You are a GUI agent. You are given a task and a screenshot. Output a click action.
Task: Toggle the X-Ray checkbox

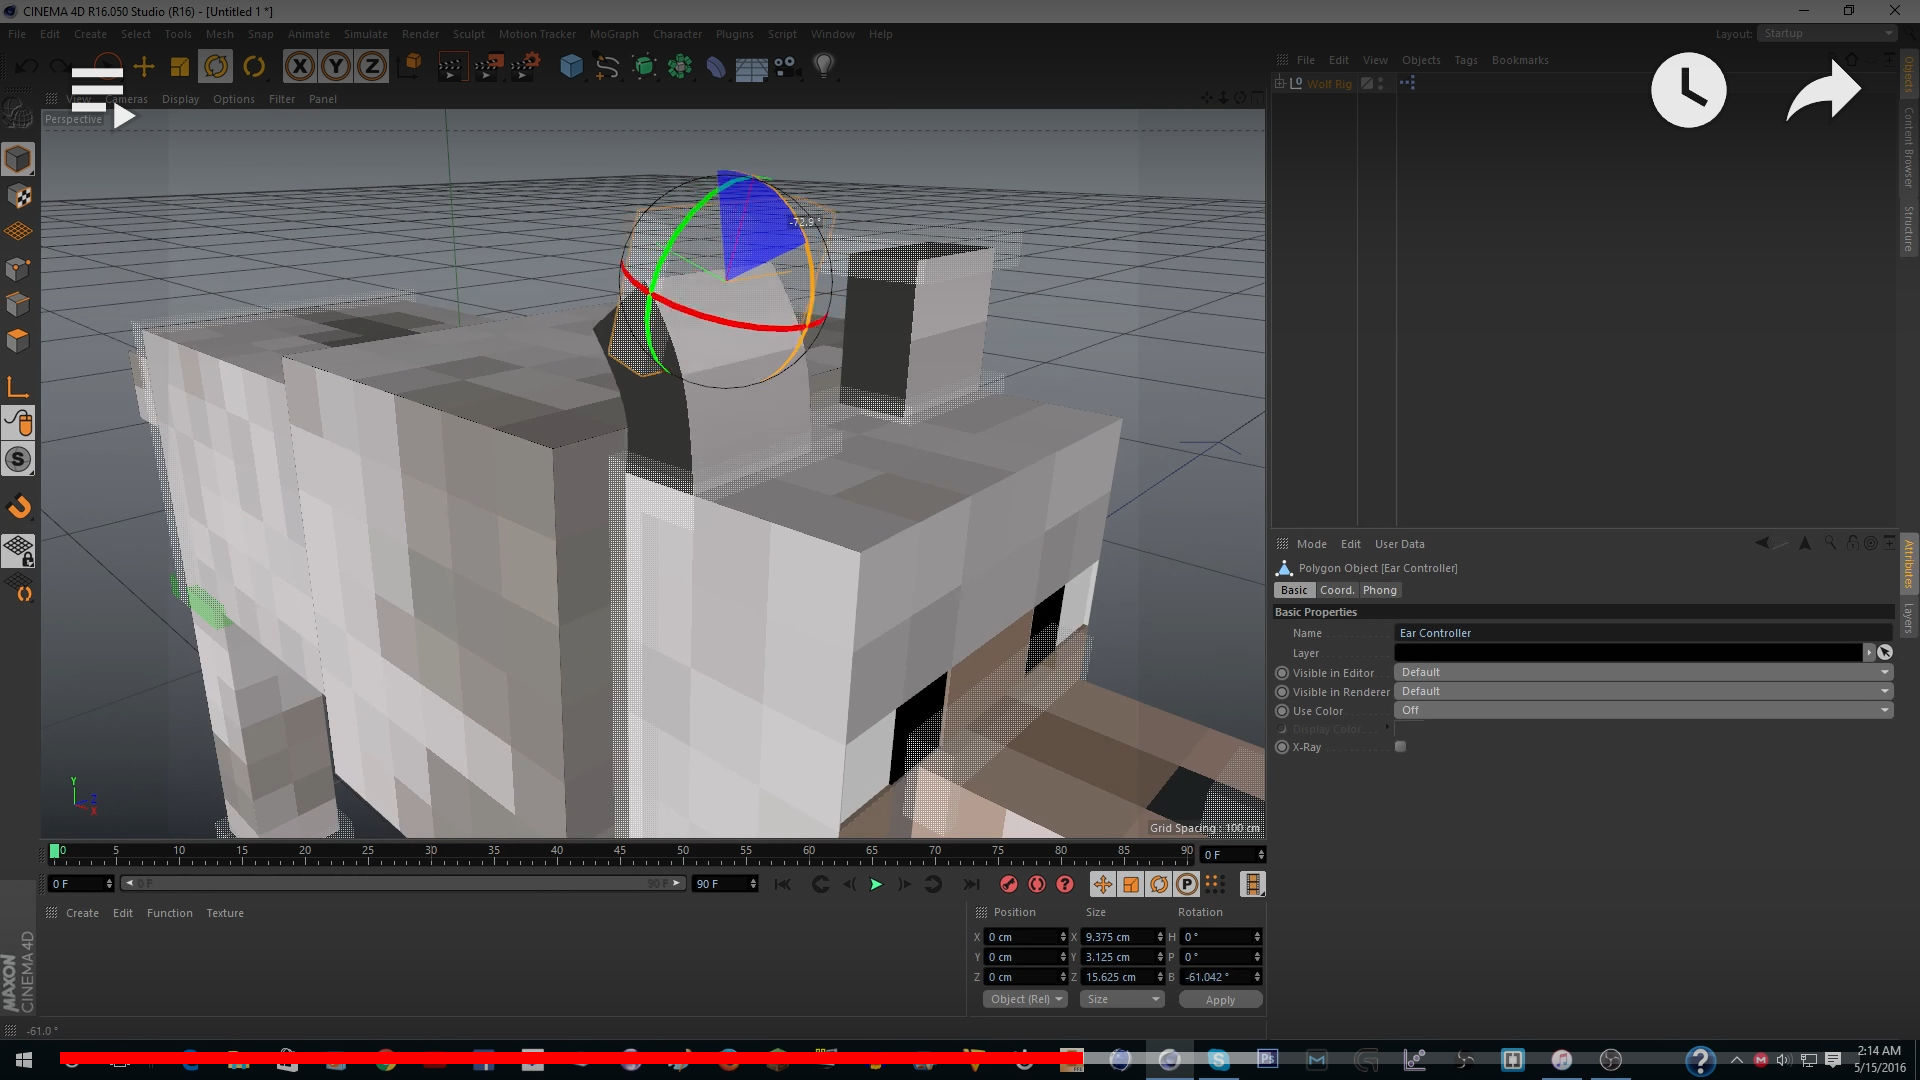[1400, 747]
